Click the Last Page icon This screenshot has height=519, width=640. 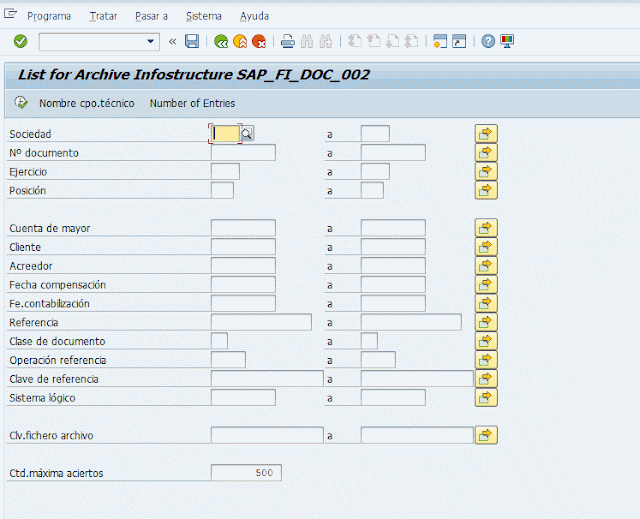click(411, 41)
